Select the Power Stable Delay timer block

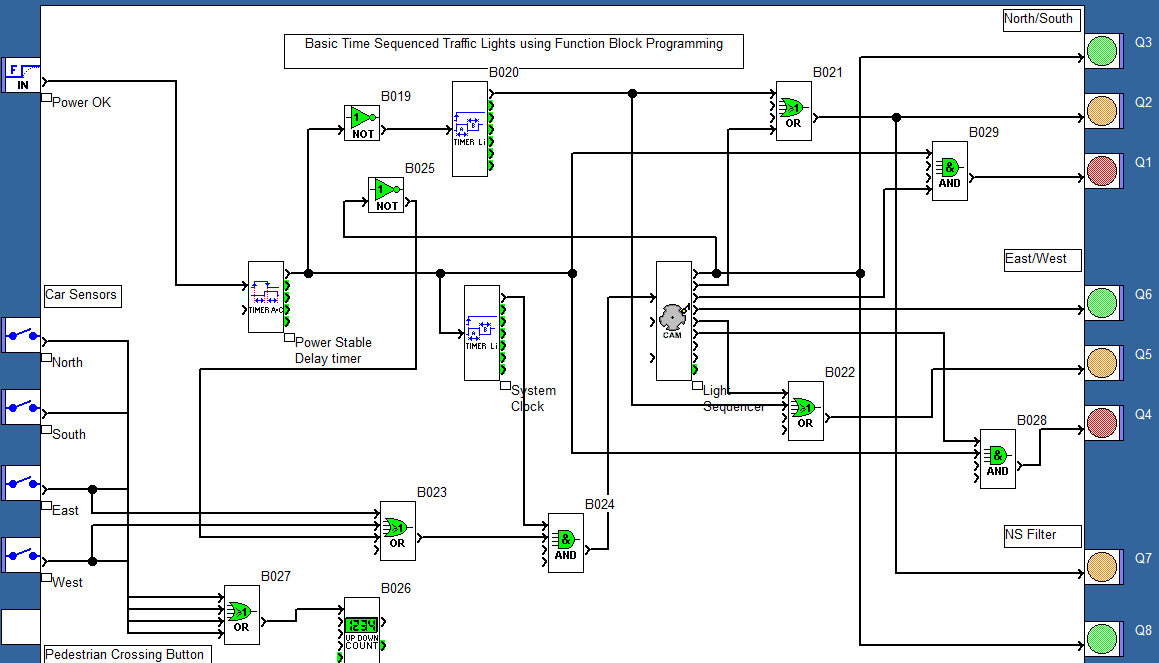[264, 295]
